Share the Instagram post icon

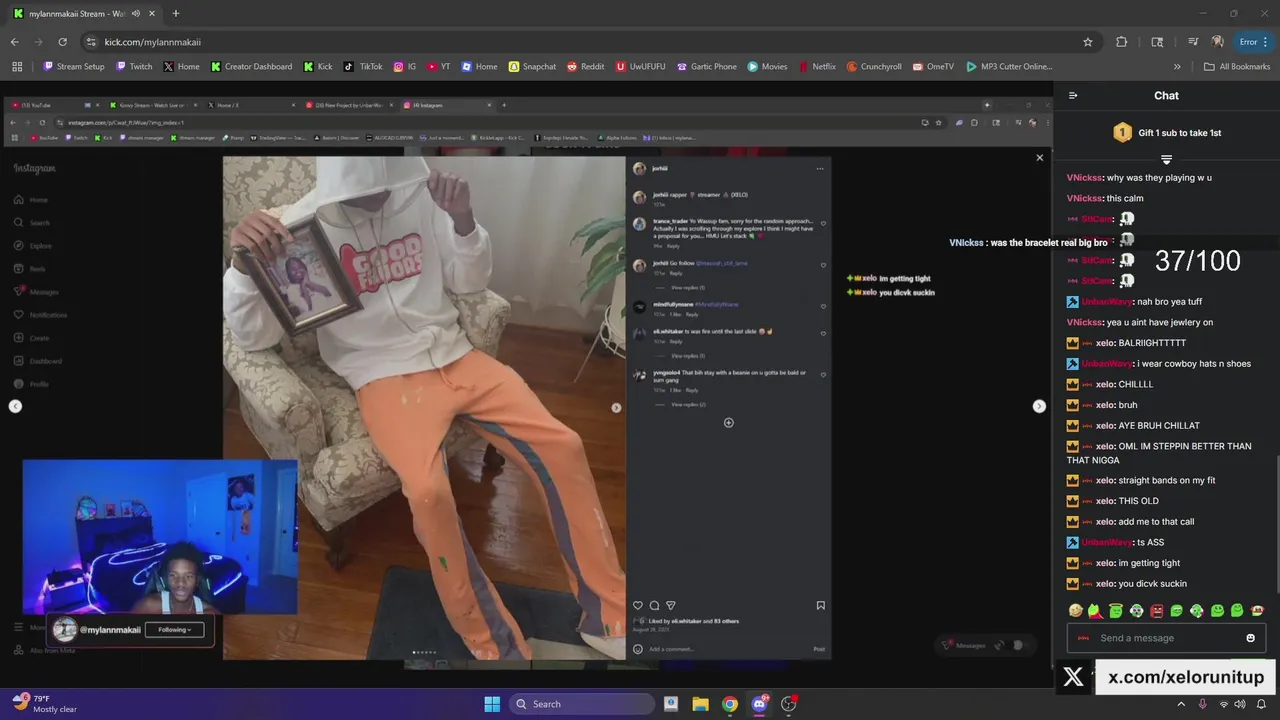tap(670, 605)
